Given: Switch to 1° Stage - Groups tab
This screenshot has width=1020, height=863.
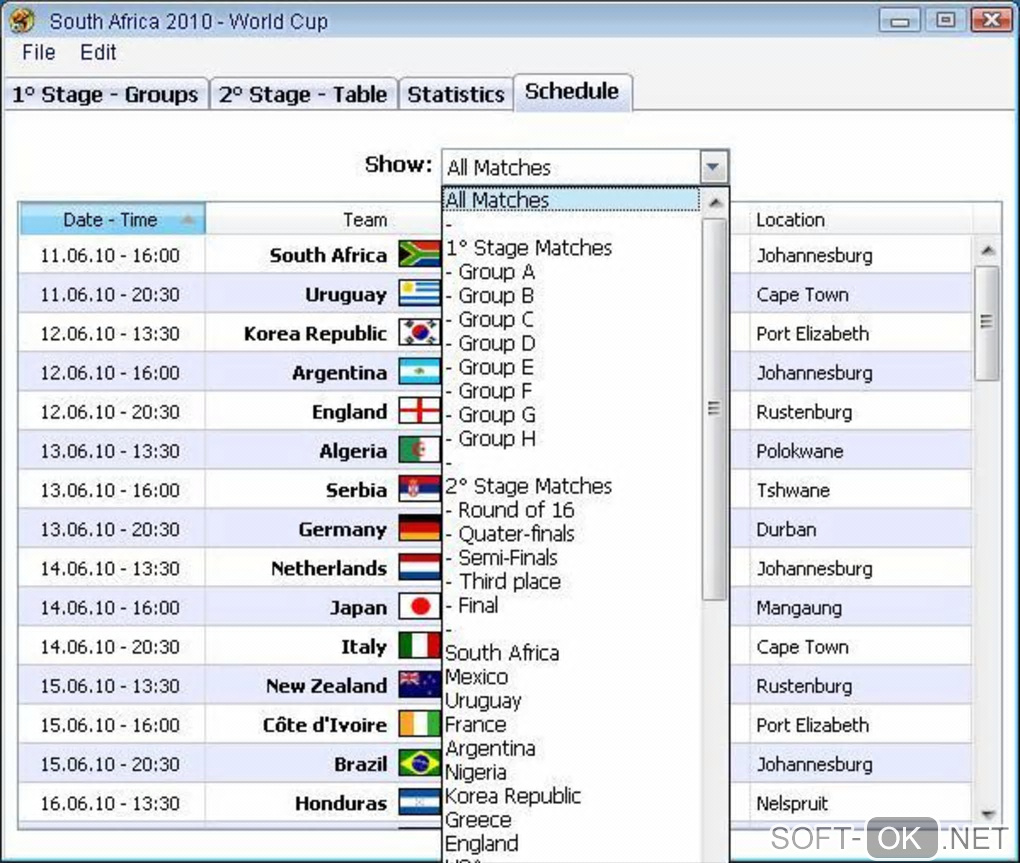Looking at the screenshot, I should click(105, 94).
